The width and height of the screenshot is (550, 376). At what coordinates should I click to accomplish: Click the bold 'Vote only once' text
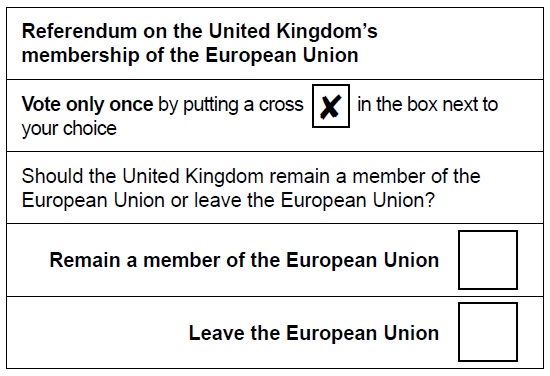(87, 104)
